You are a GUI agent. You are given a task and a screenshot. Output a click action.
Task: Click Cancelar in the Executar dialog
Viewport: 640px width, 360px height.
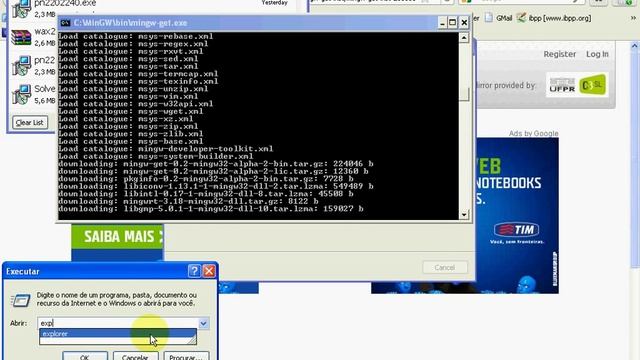[135, 356]
